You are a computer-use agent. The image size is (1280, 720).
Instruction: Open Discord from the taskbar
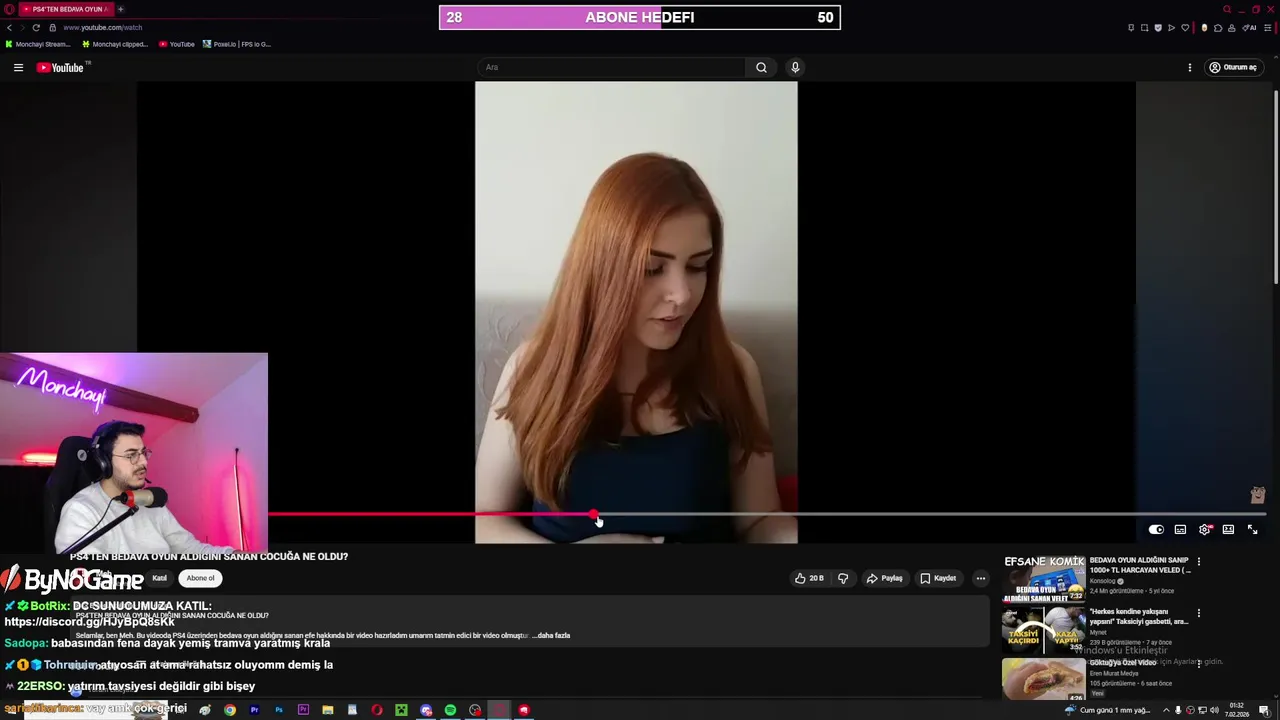pyautogui.click(x=426, y=710)
